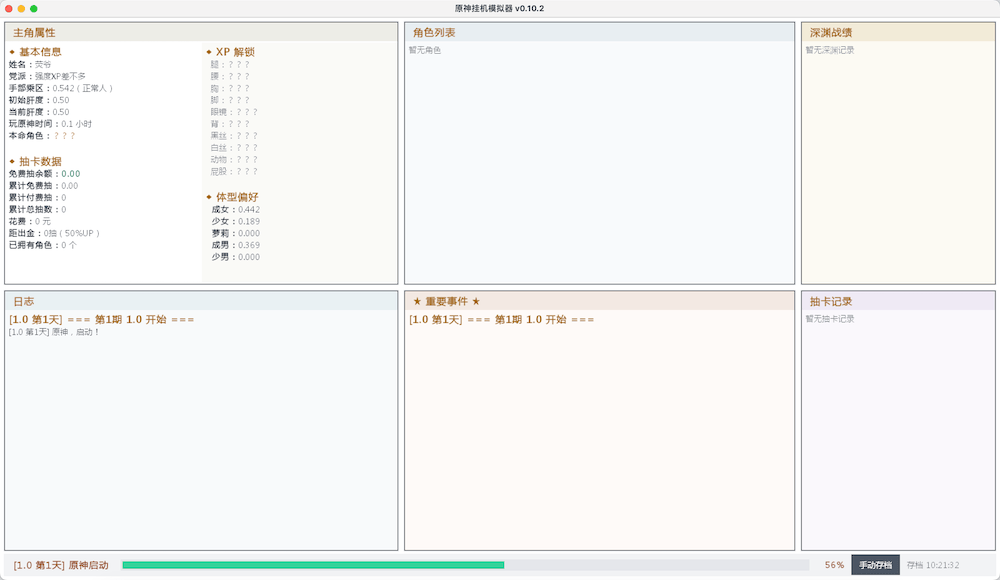Click the 体型偏好 section heading
Image resolution: width=1000 pixels, height=580 pixels.
[237, 197]
